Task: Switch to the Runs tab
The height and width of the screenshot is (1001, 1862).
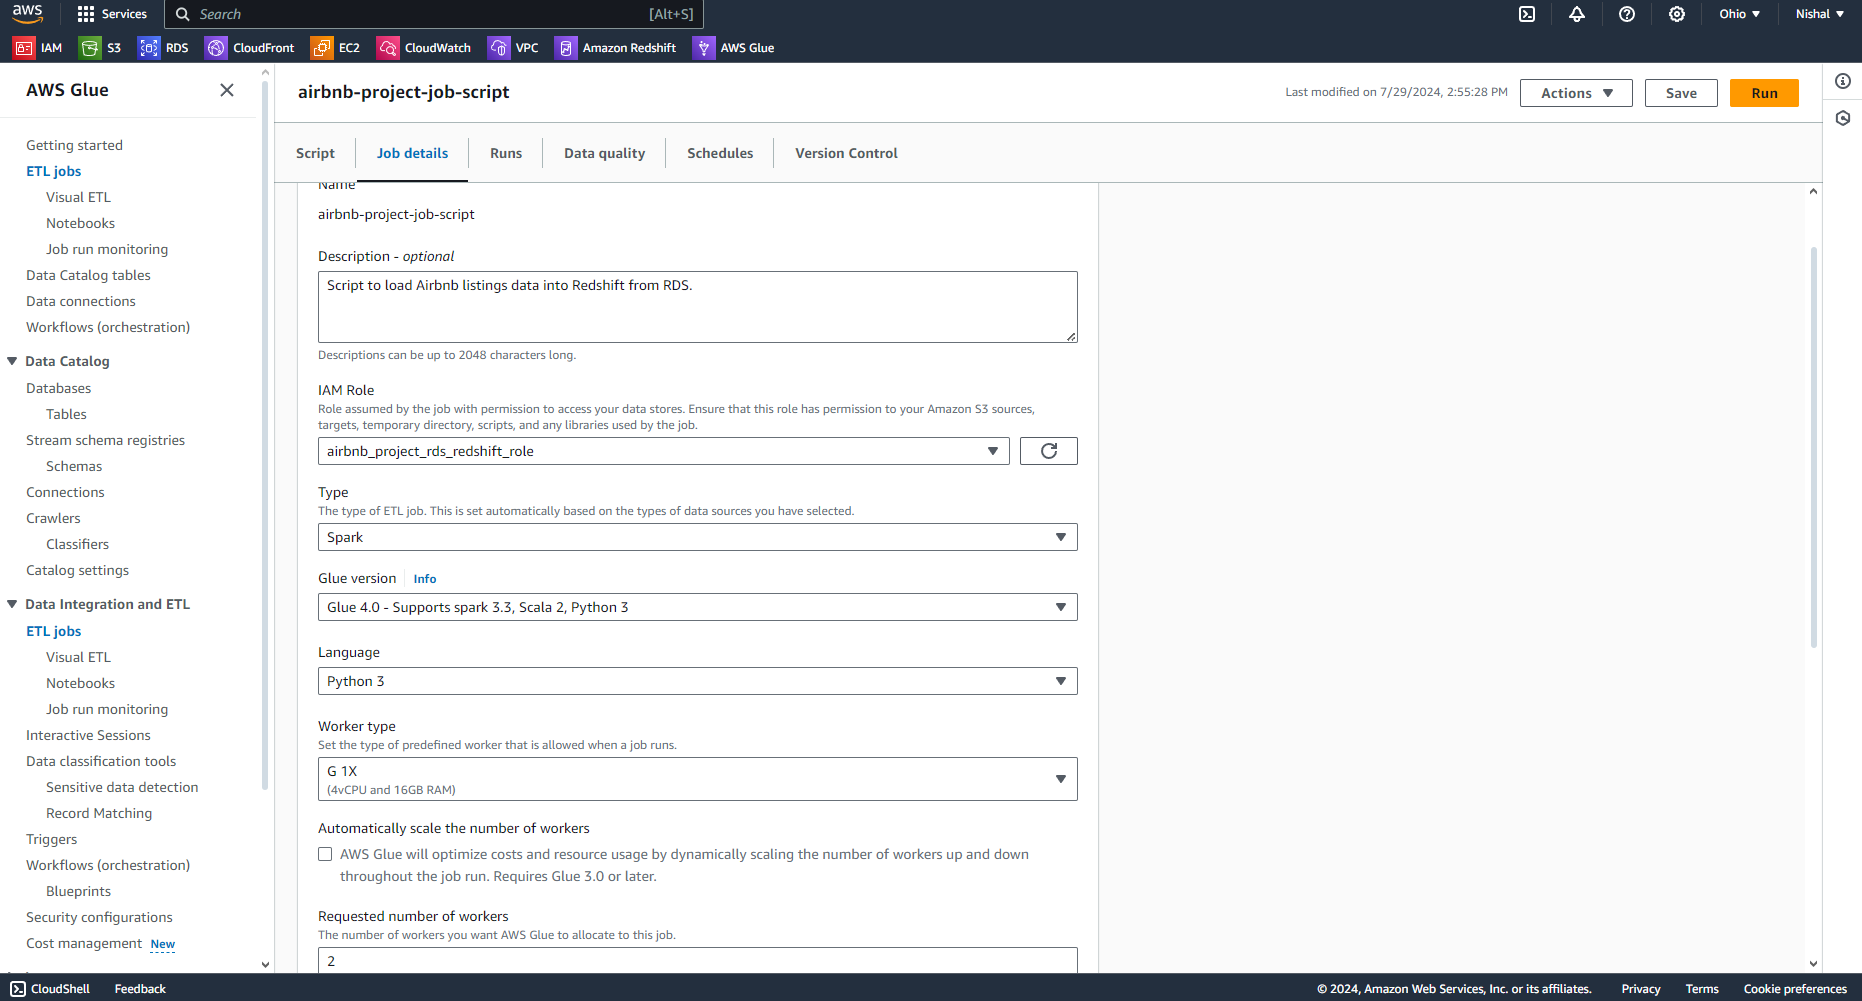Action: pos(506,153)
